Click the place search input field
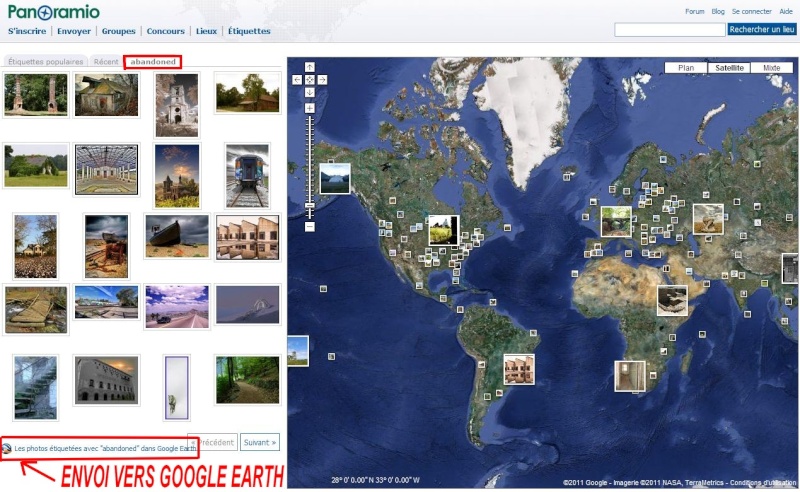This screenshot has height=492, width=800. click(x=669, y=30)
